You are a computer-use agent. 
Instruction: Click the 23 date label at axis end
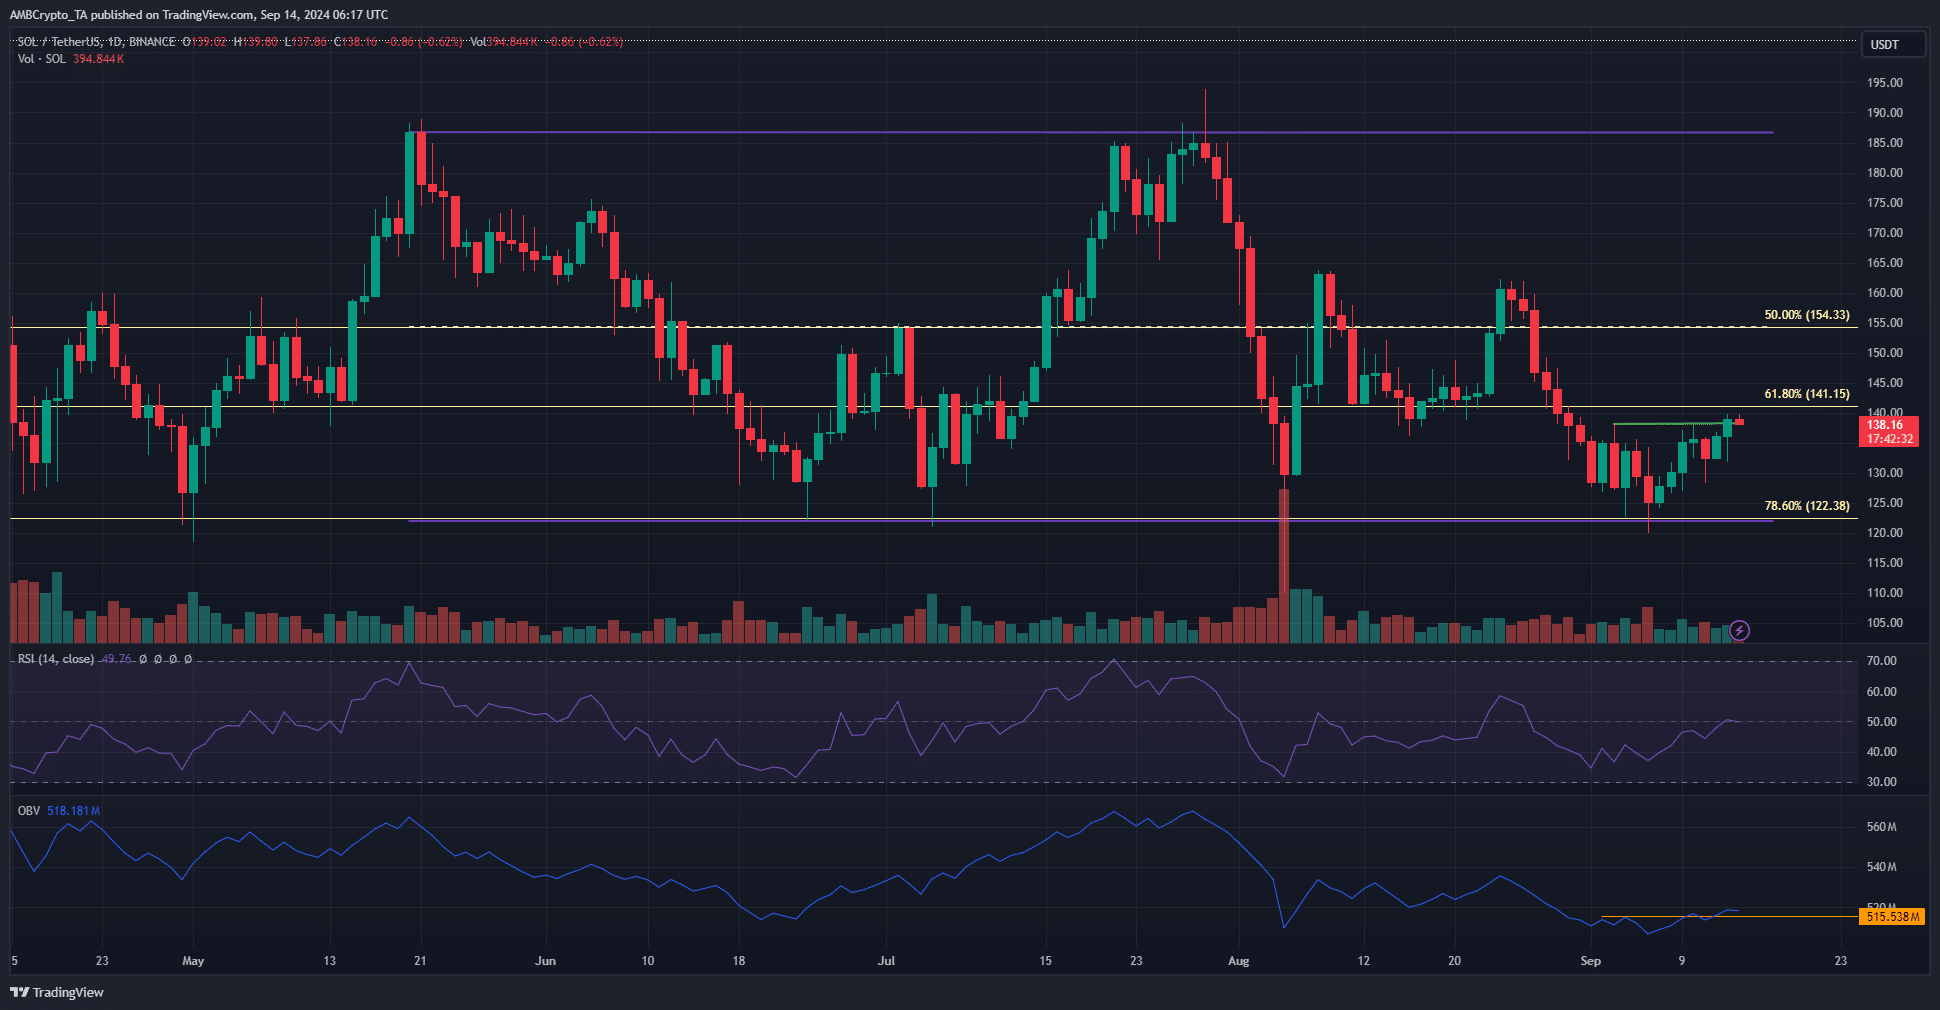(x=1841, y=961)
